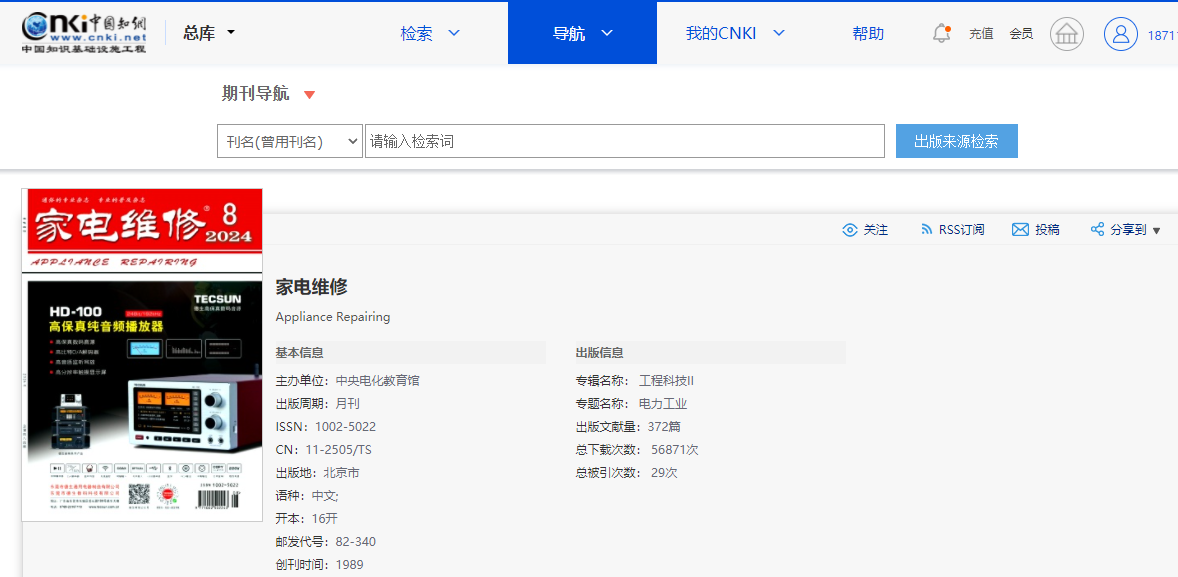Open the 期刊导航 red triangle dropdown
This screenshot has width=1178, height=577.
tap(310, 95)
